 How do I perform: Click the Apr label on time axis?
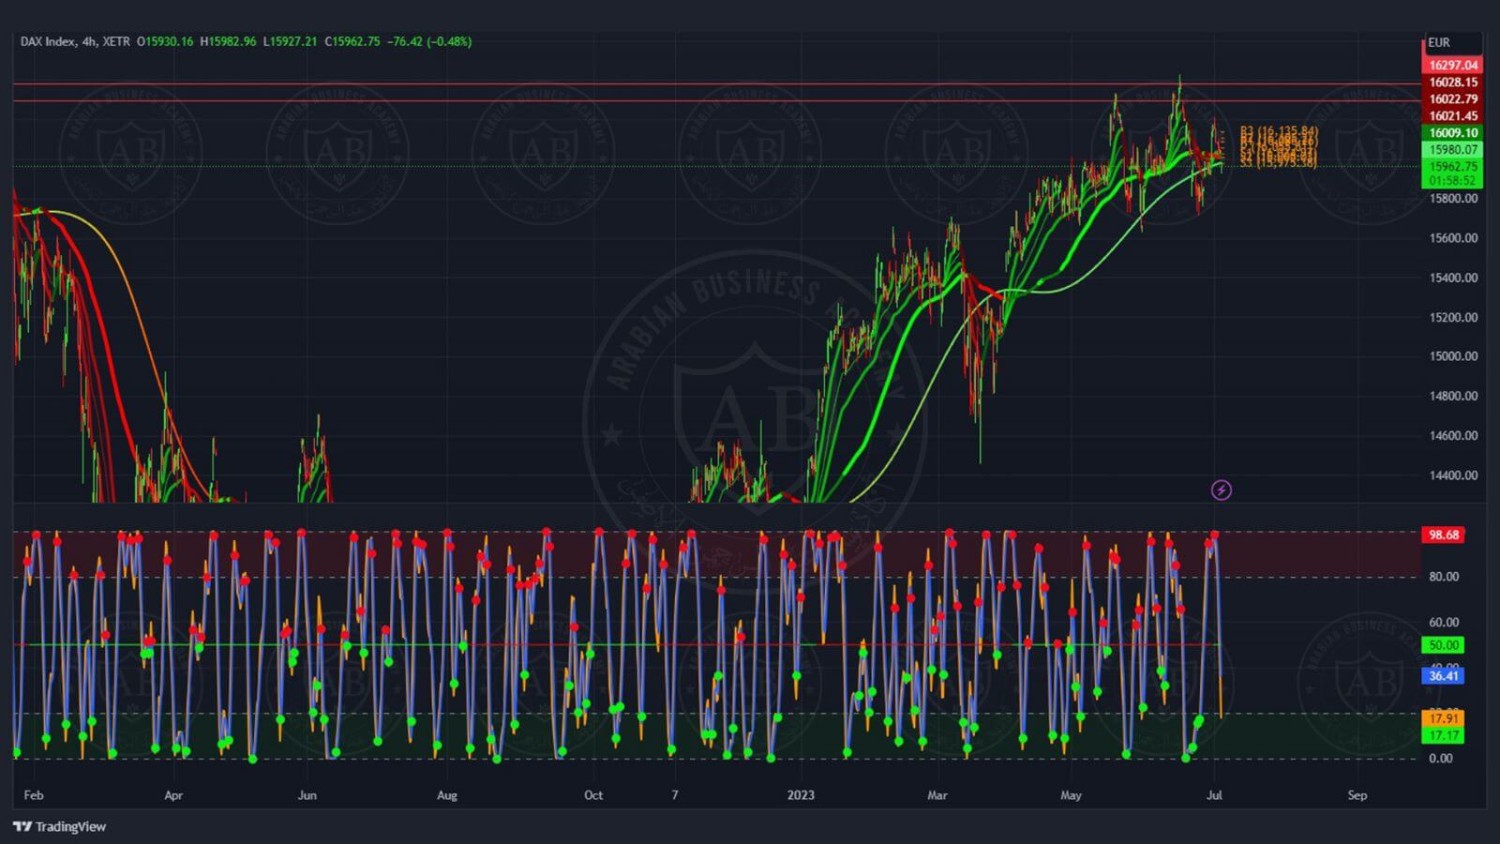[173, 795]
